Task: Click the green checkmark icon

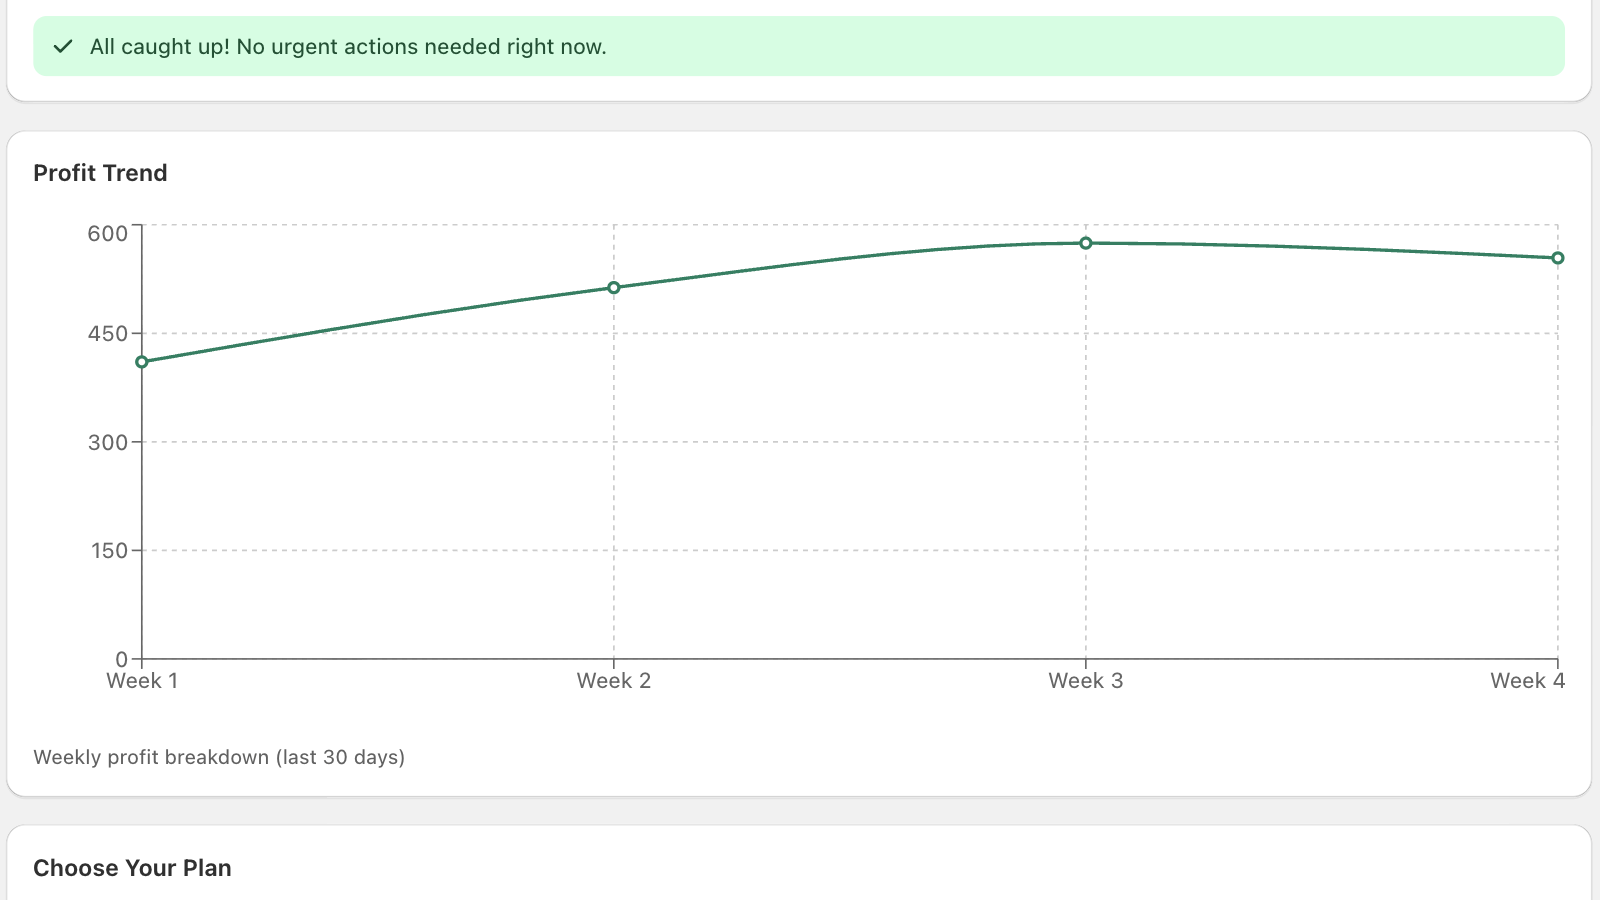Action: pos(63,46)
